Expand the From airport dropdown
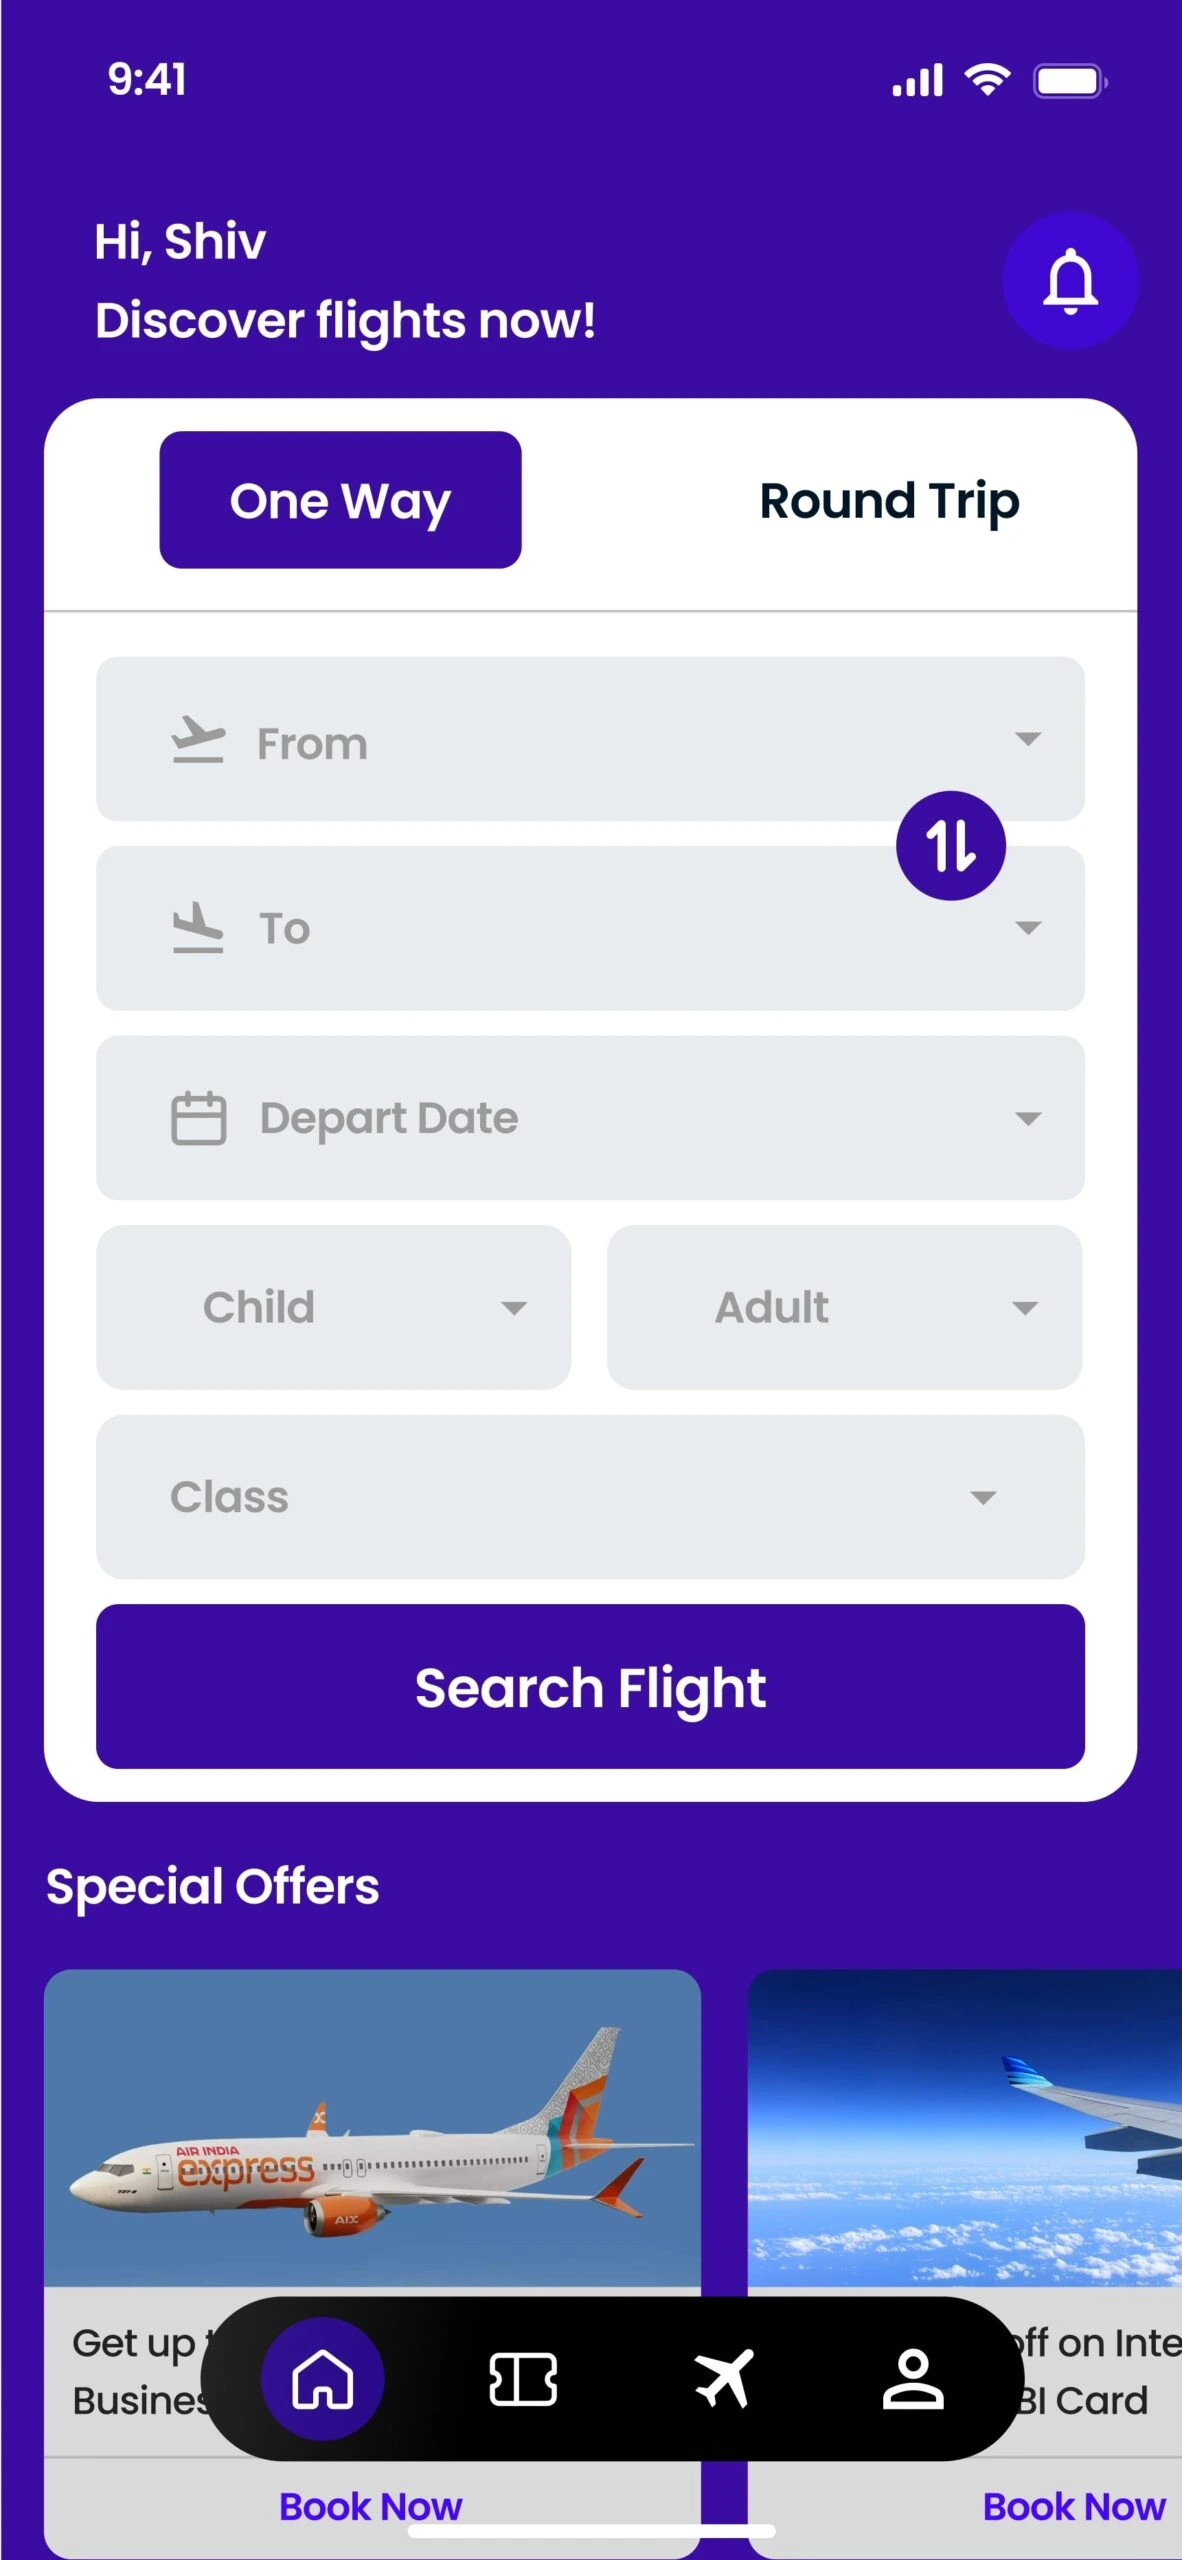This screenshot has width=1182, height=2560. (1027, 739)
